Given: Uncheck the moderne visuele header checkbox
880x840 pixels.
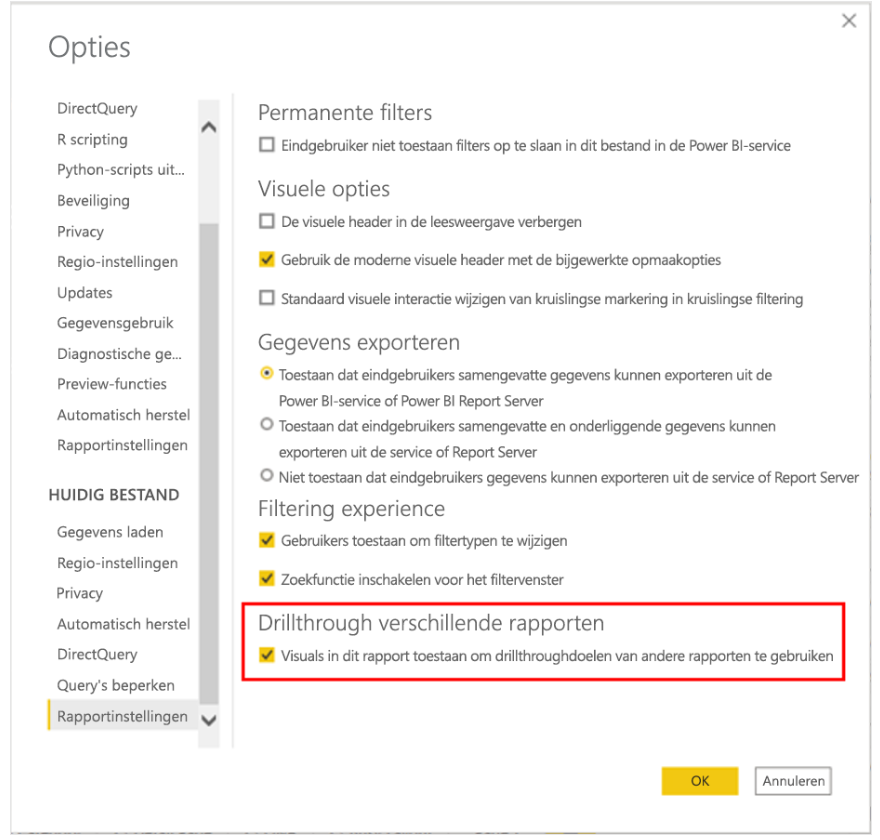Looking at the screenshot, I should tap(267, 259).
